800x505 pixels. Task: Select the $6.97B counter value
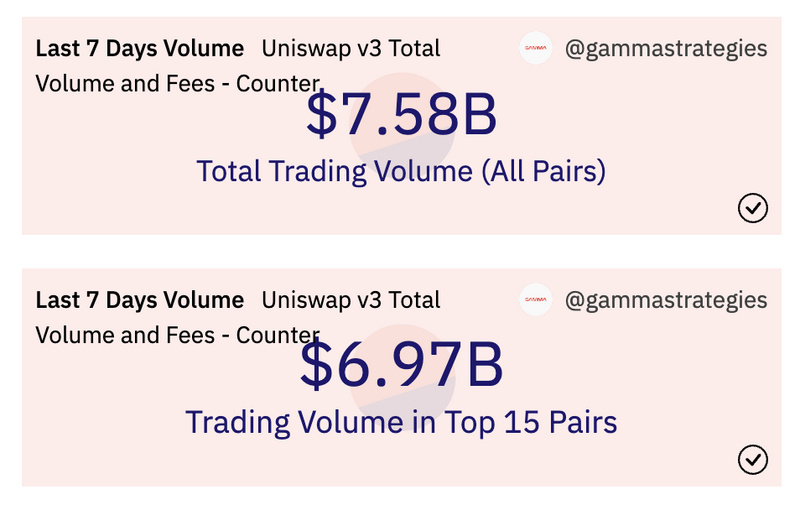(x=401, y=368)
